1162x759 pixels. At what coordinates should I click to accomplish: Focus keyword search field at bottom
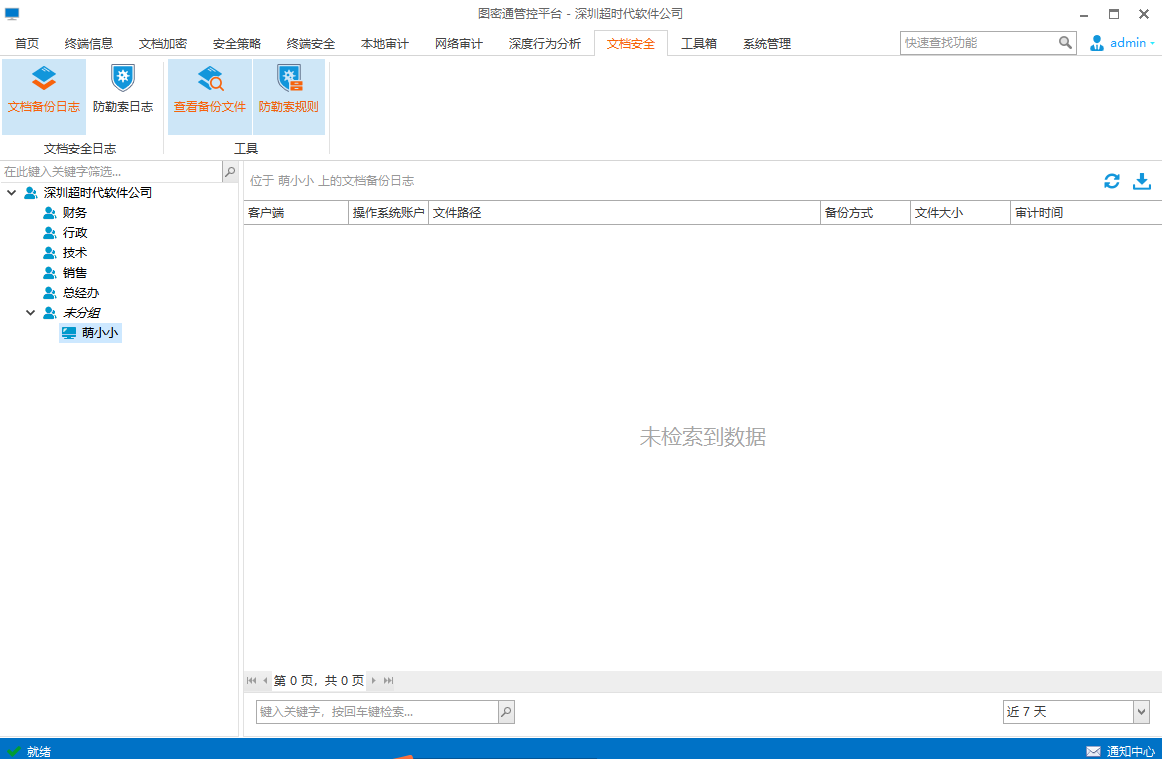click(x=377, y=712)
